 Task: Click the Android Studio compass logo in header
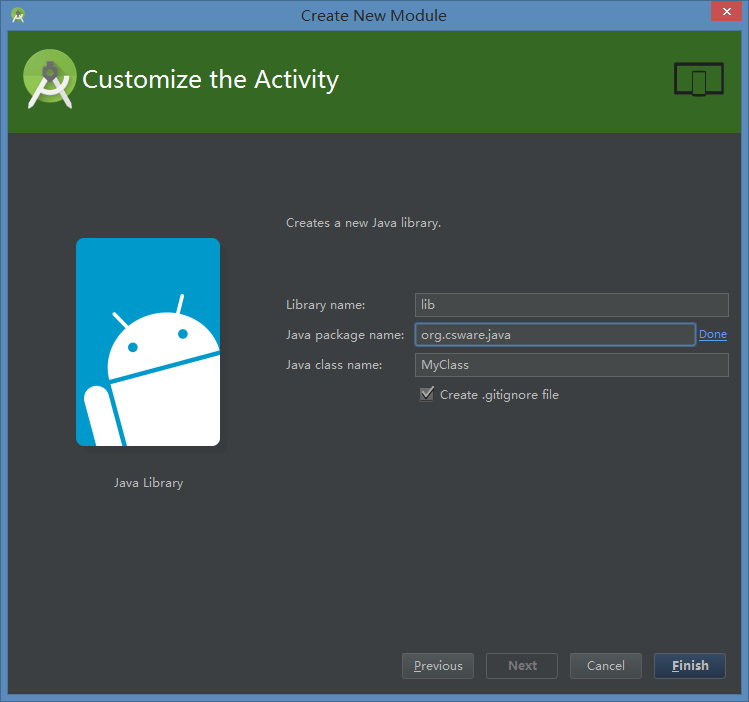click(x=49, y=79)
